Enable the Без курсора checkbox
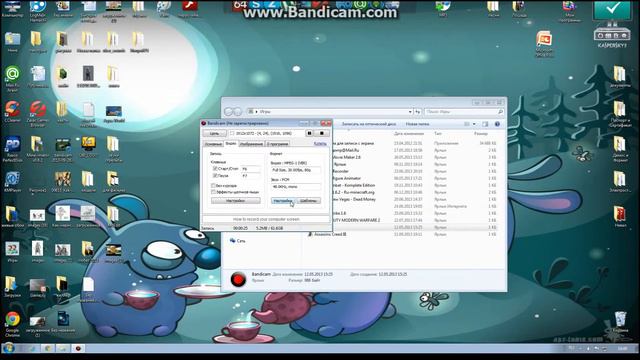 [x=213, y=185]
